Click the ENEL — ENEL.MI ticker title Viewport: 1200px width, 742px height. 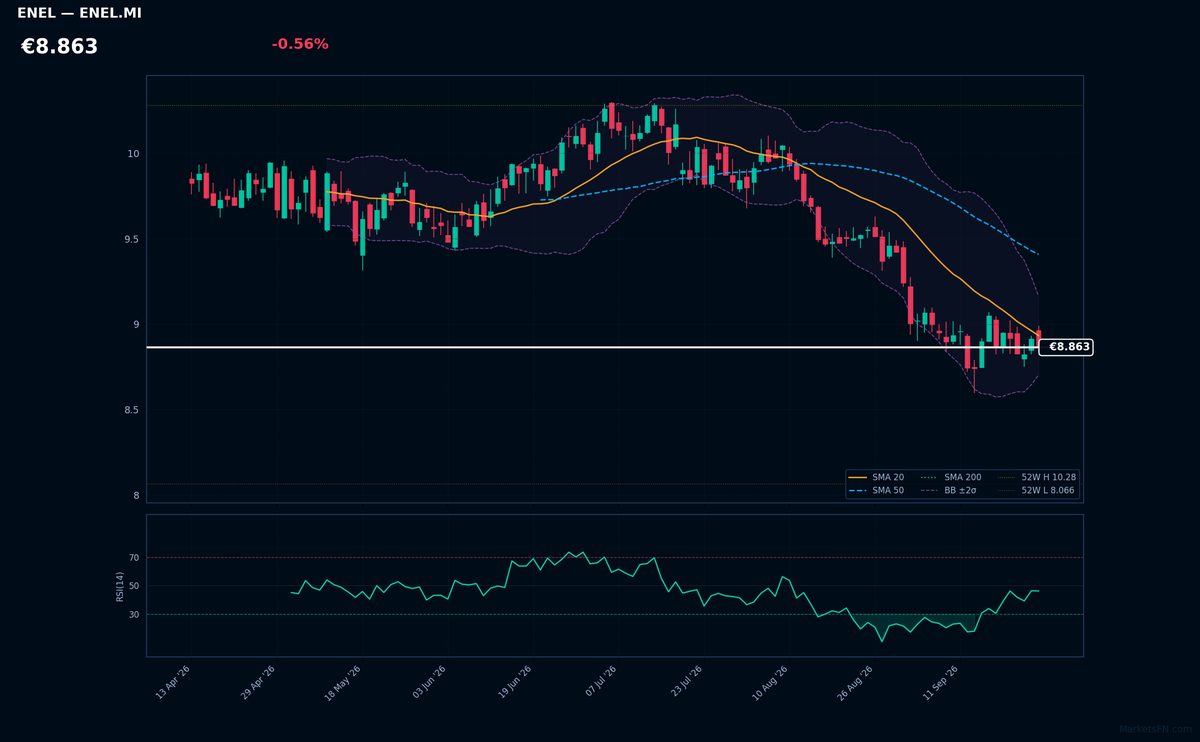tap(79, 13)
